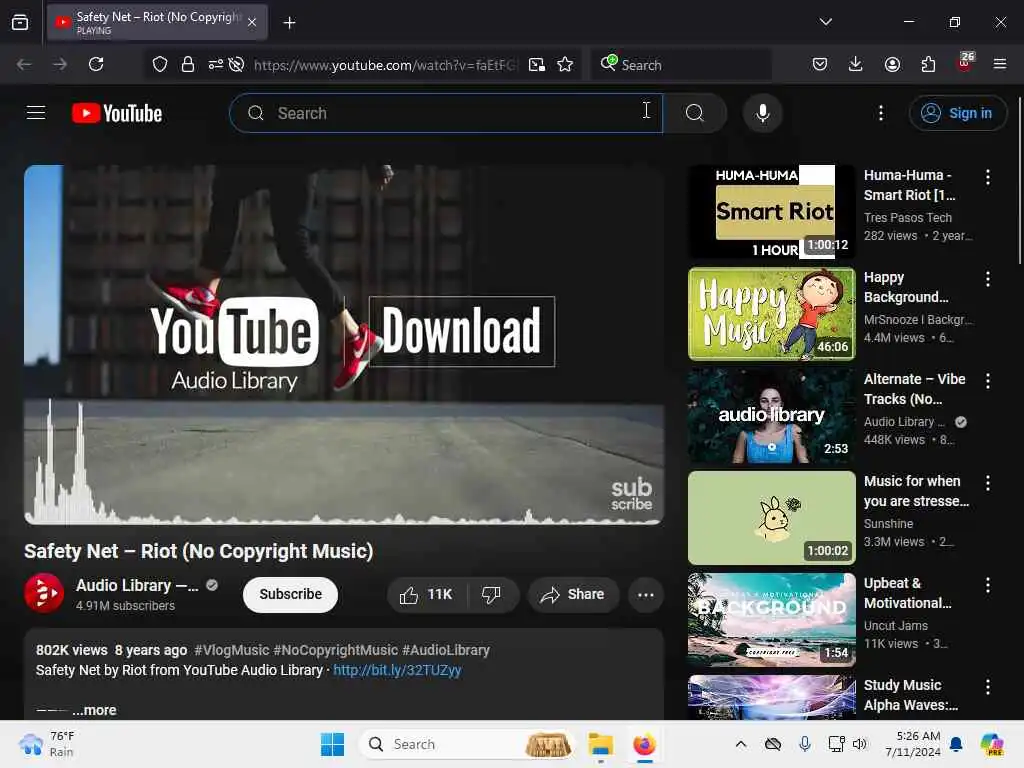Open the Audio Library channel avatar
The image size is (1024, 768).
click(44, 593)
